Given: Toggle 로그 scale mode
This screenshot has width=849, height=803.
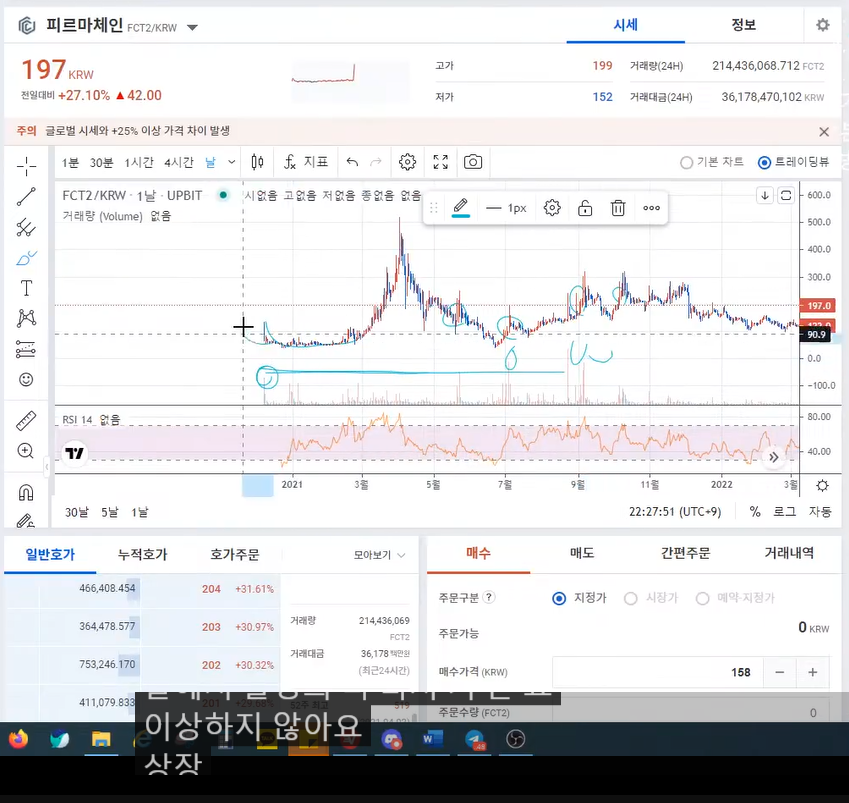Looking at the screenshot, I should (x=784, y=512).
